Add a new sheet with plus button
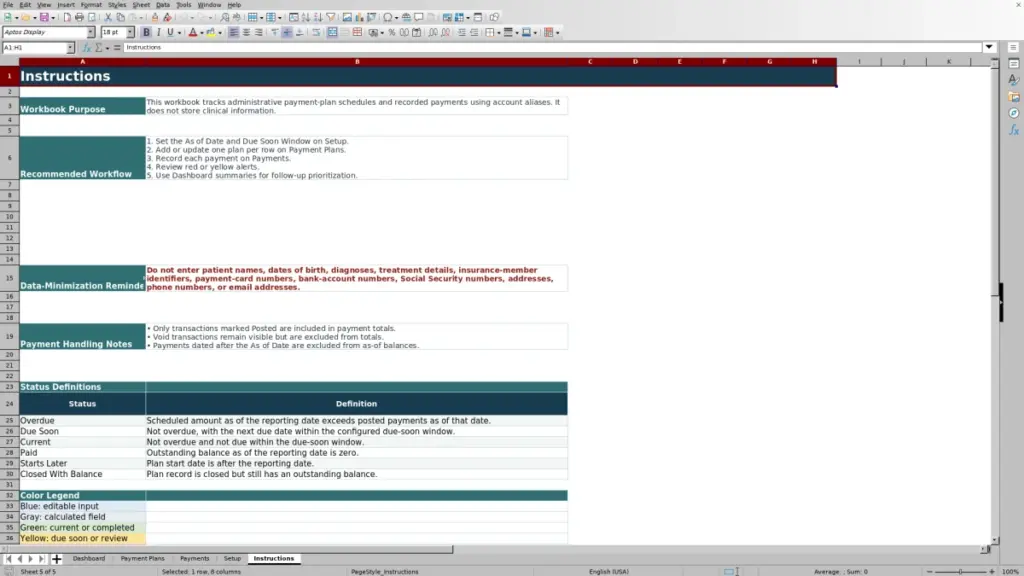 coord(56,558)
